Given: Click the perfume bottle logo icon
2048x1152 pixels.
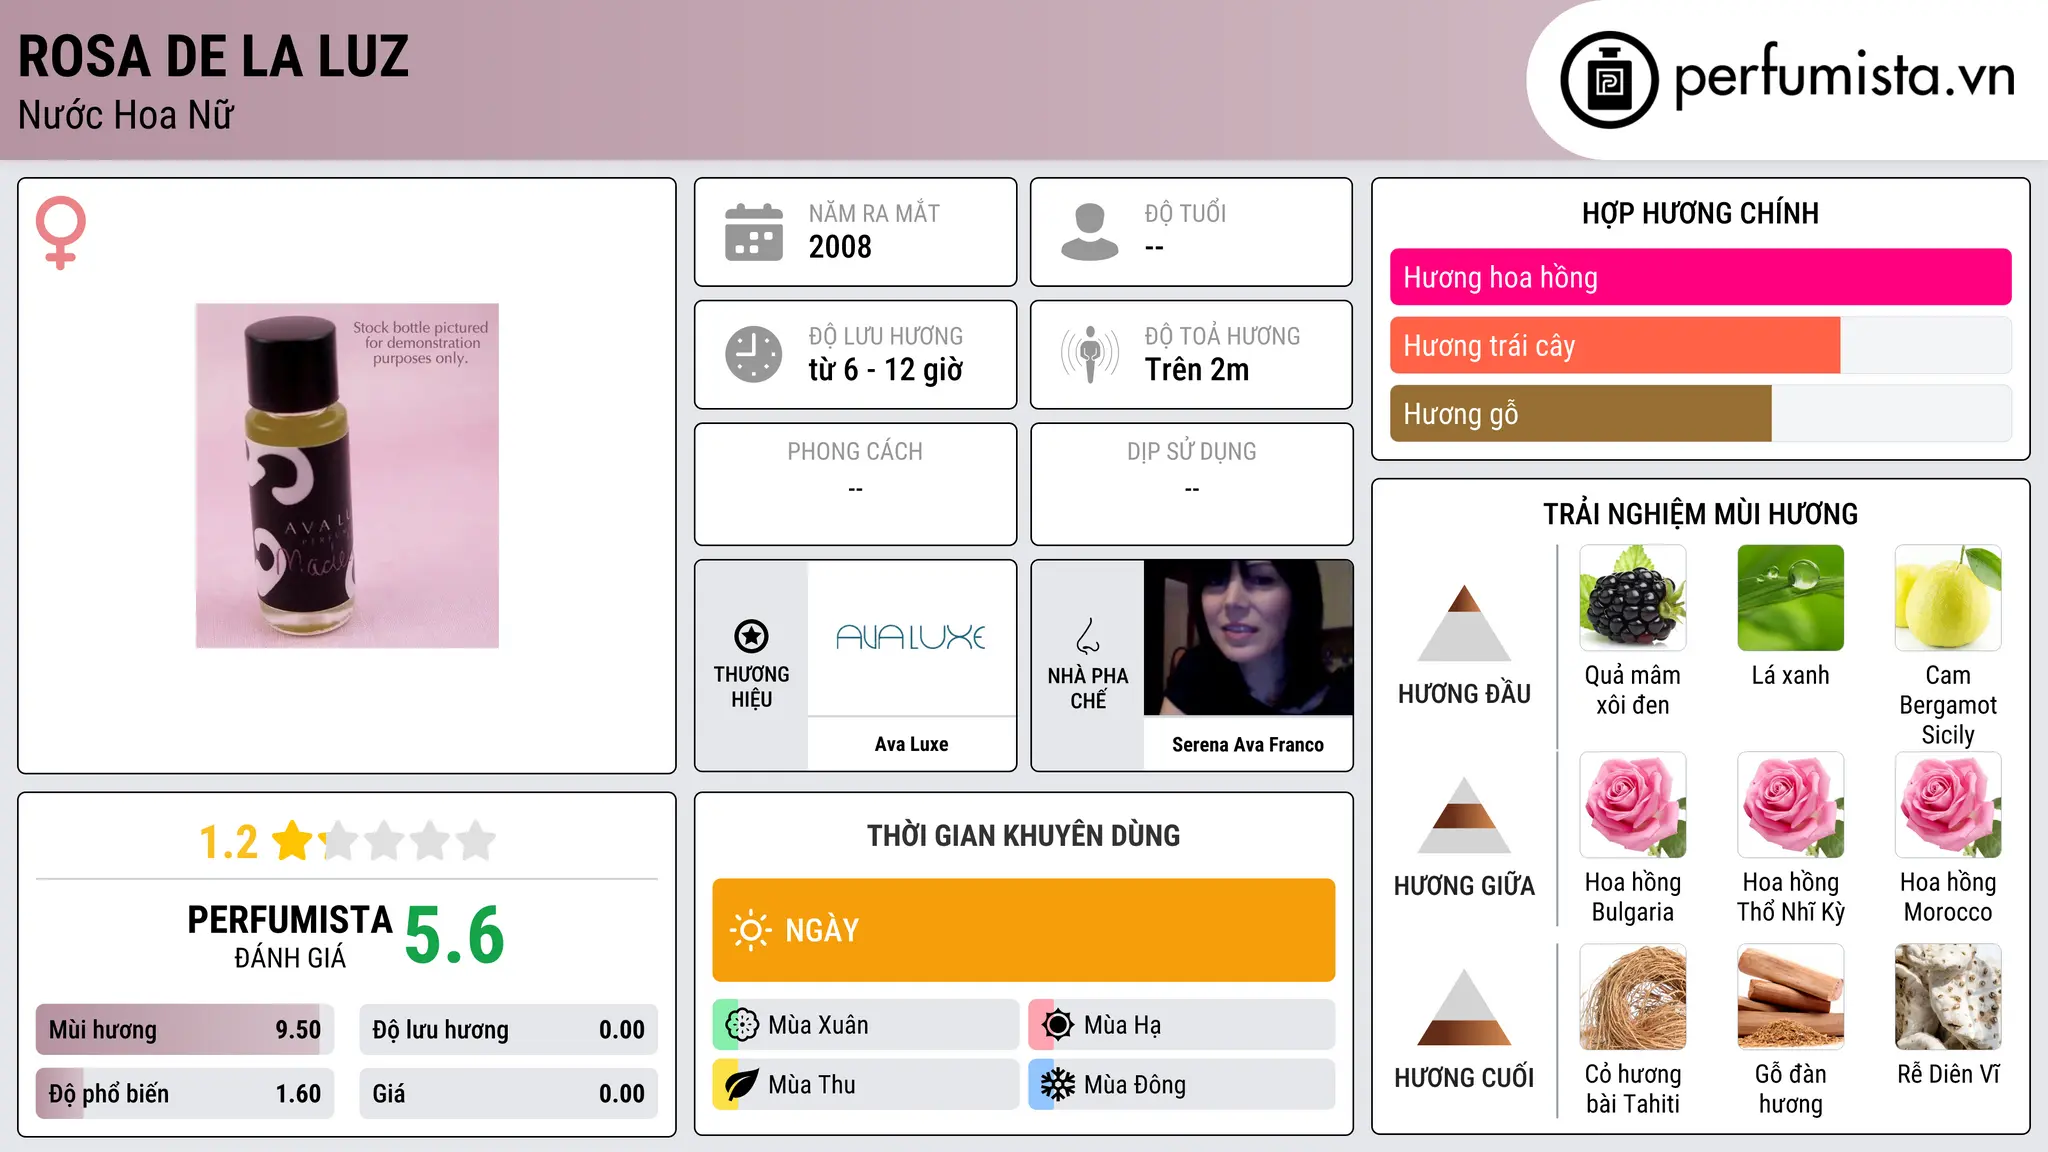Looking at the screenshot, I should (1609, 80).
